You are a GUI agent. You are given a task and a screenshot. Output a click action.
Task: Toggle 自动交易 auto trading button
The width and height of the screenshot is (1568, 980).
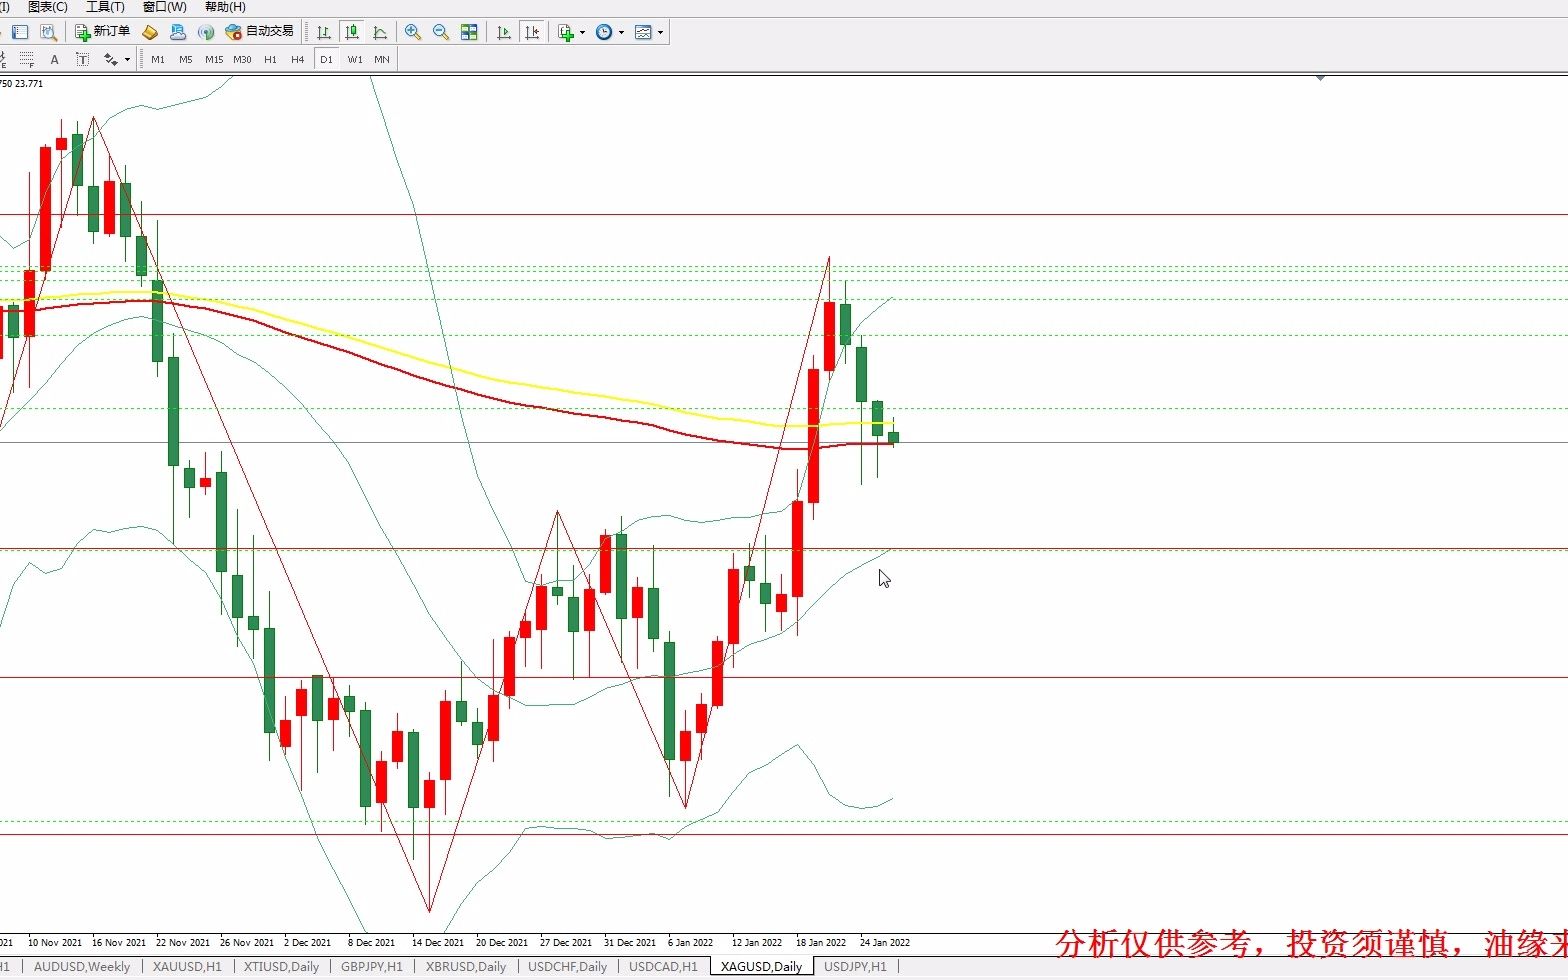pyautogui.click(x=260, y=32)
